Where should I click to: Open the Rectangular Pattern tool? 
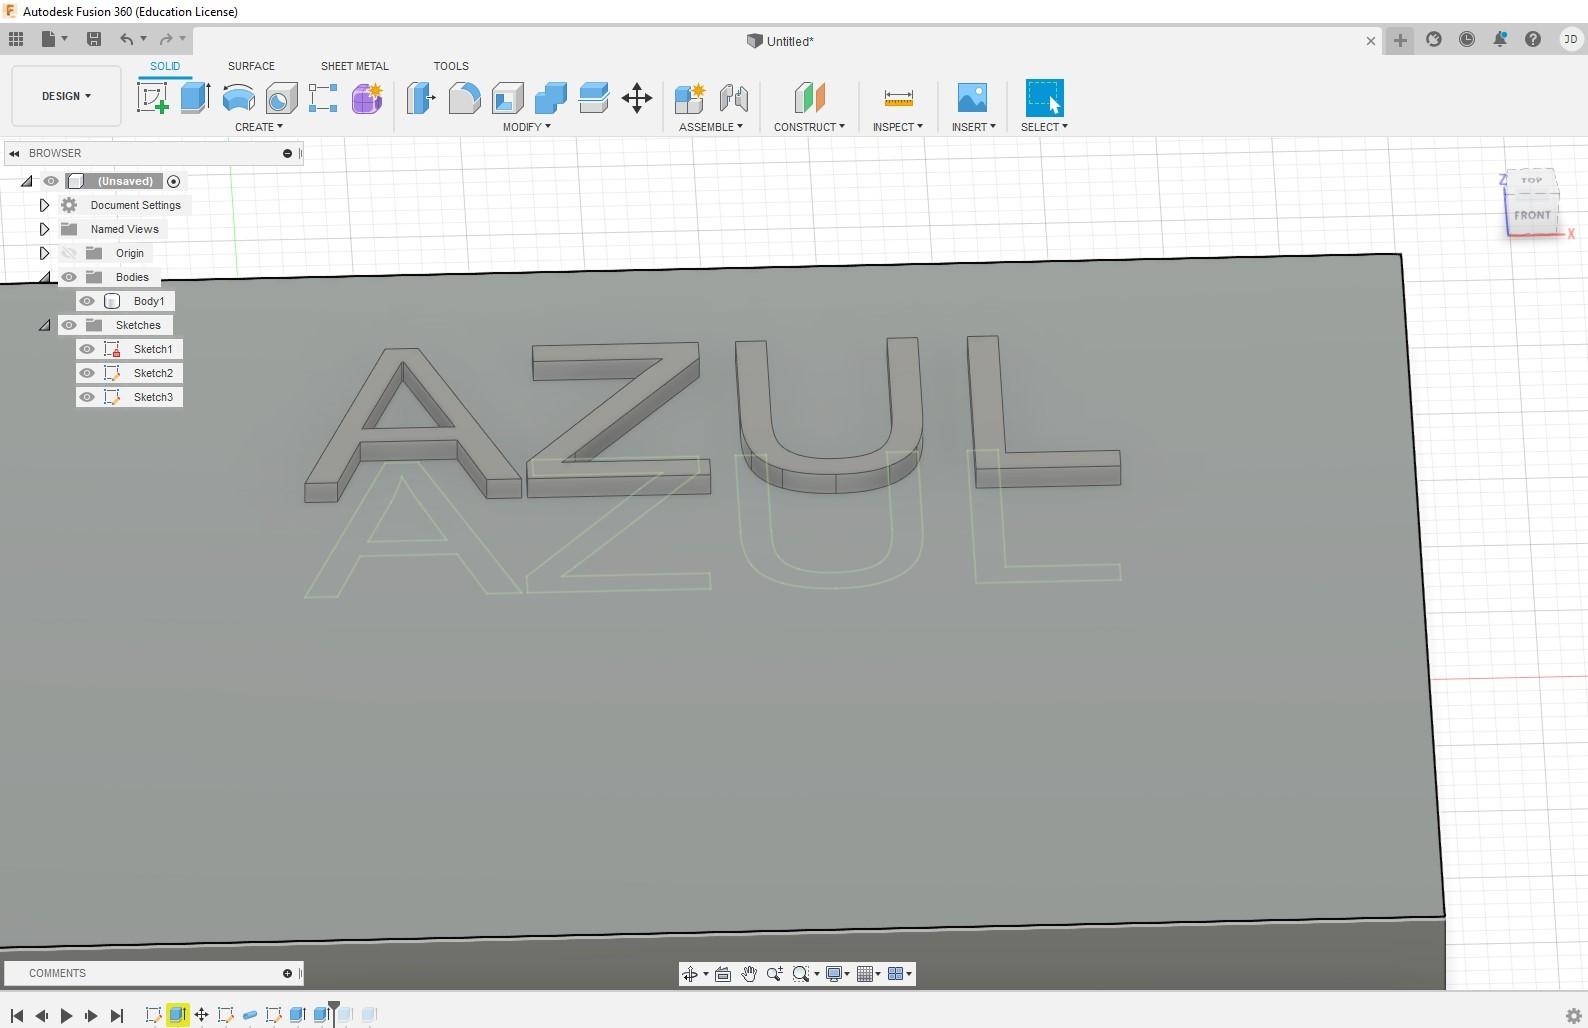[323, 98]
